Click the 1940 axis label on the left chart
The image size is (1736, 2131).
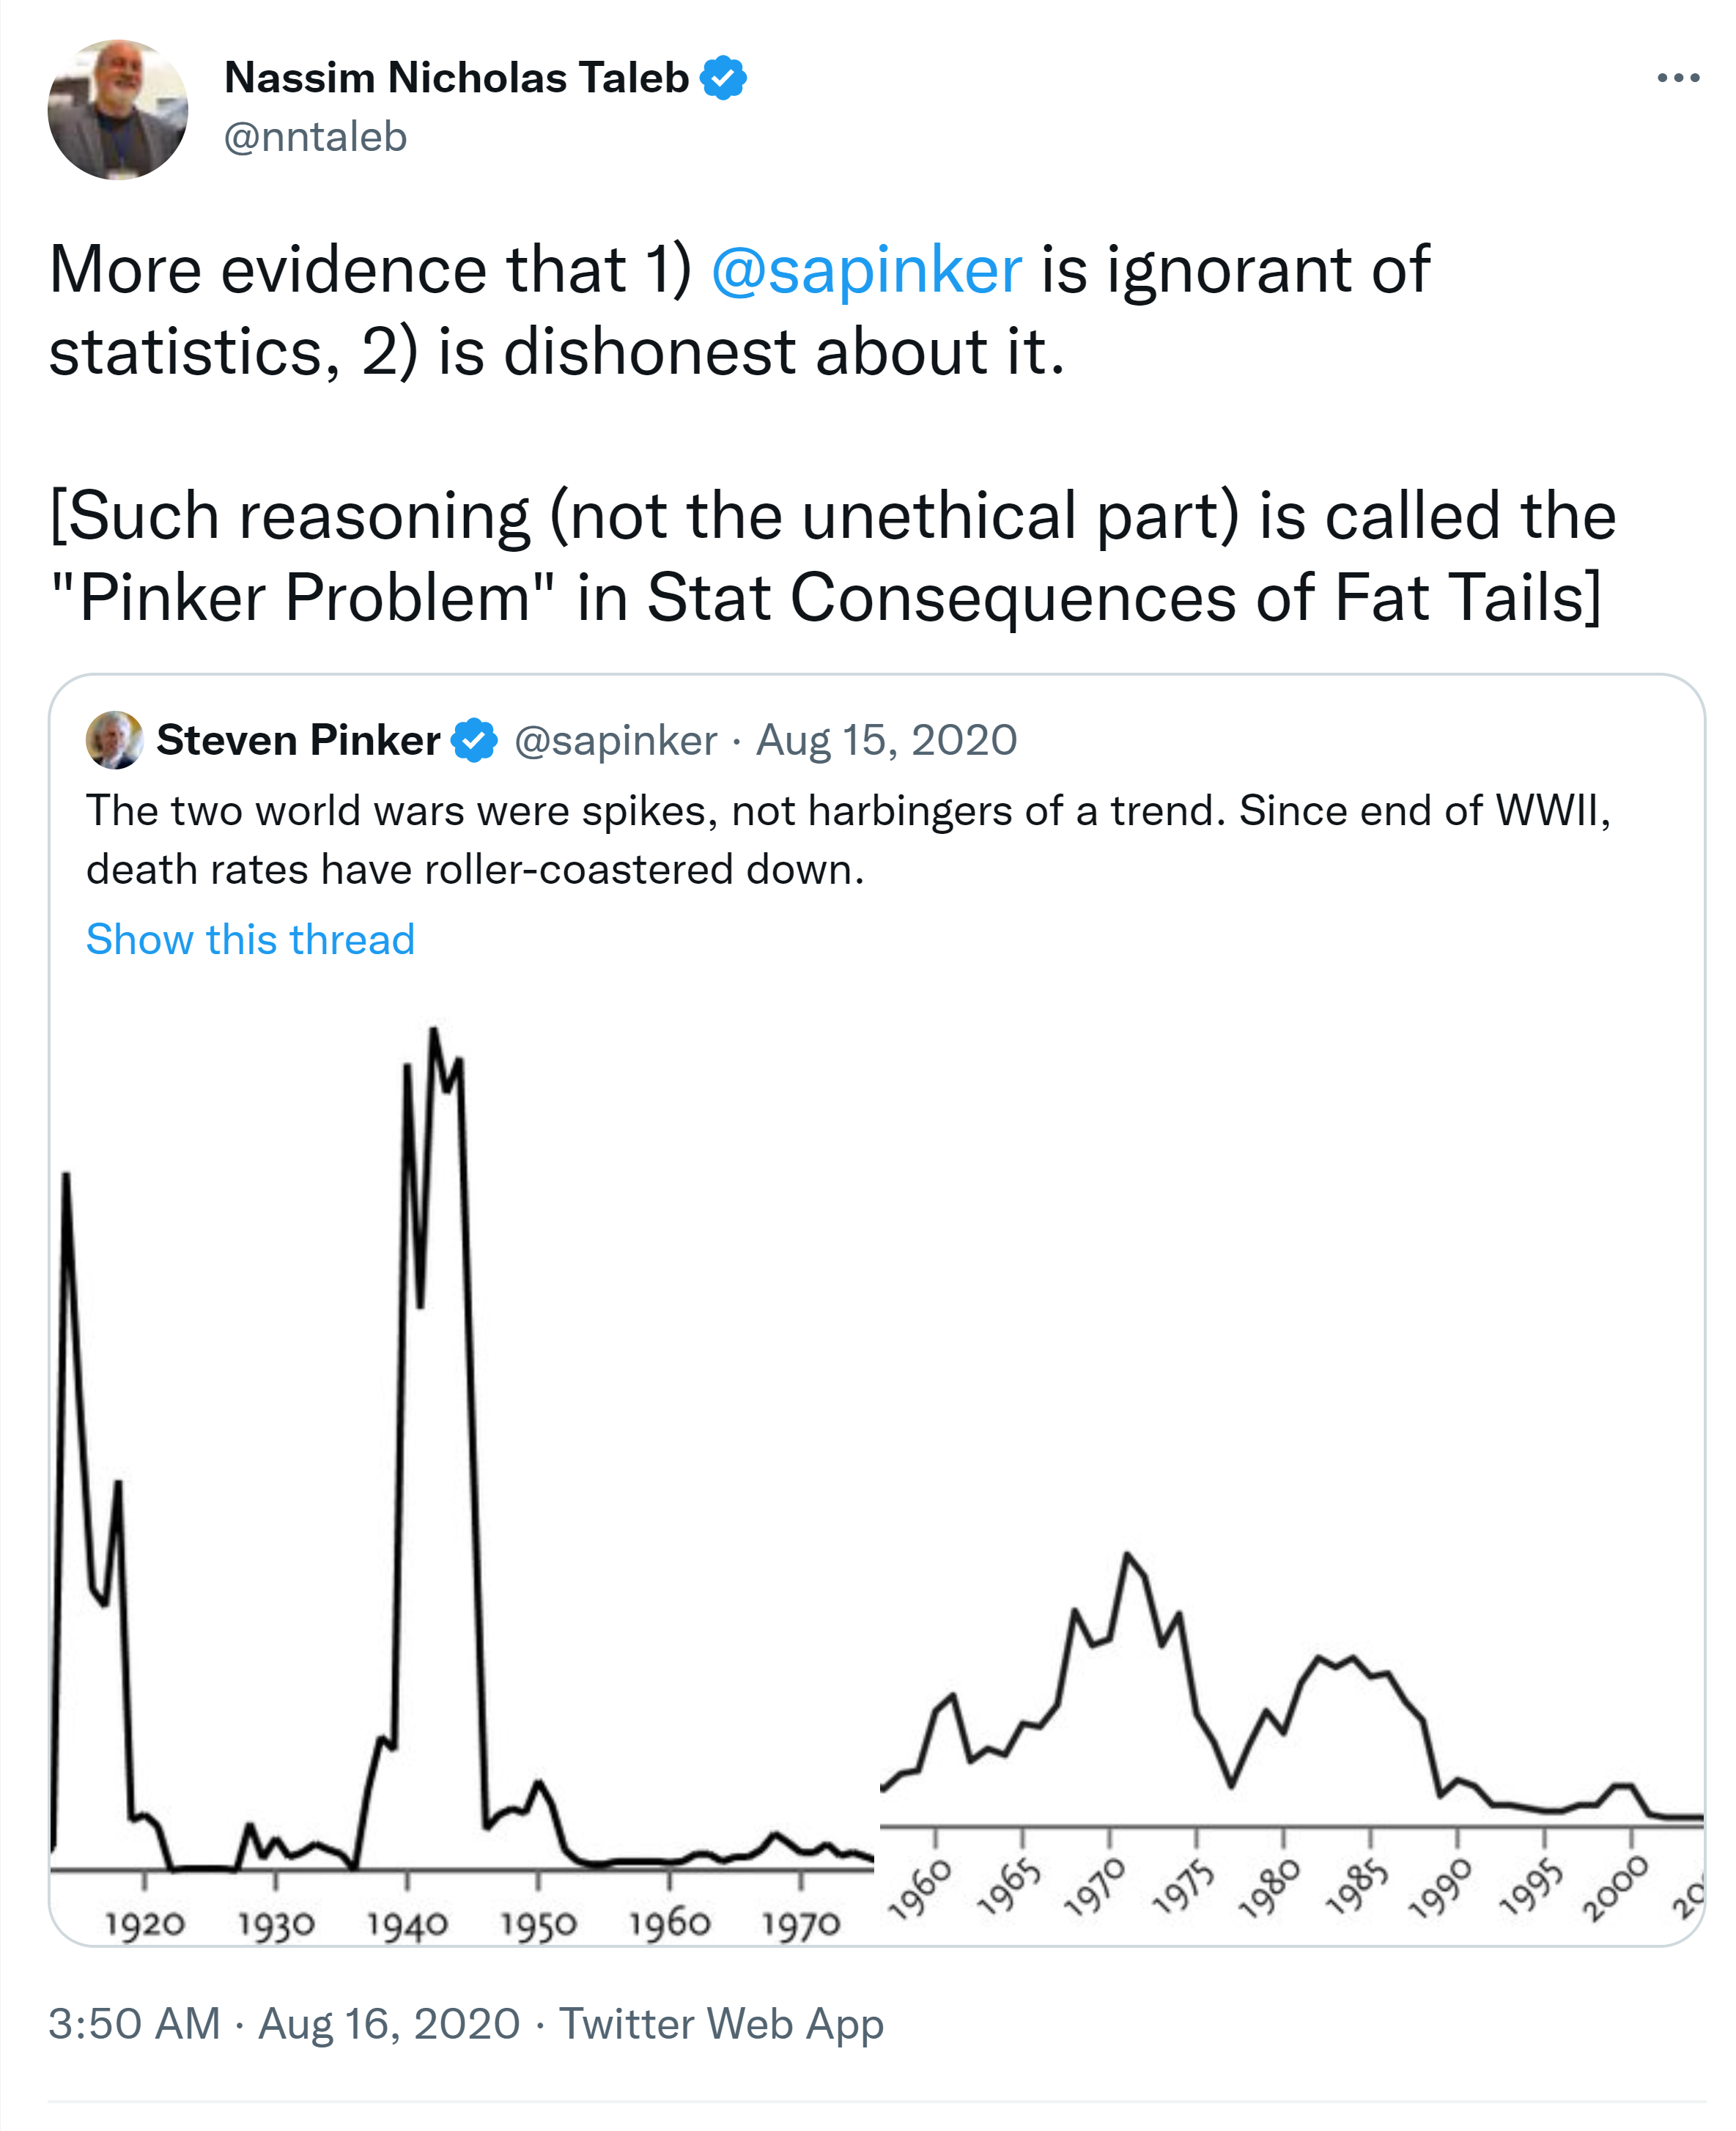(x=406, y=1923)
